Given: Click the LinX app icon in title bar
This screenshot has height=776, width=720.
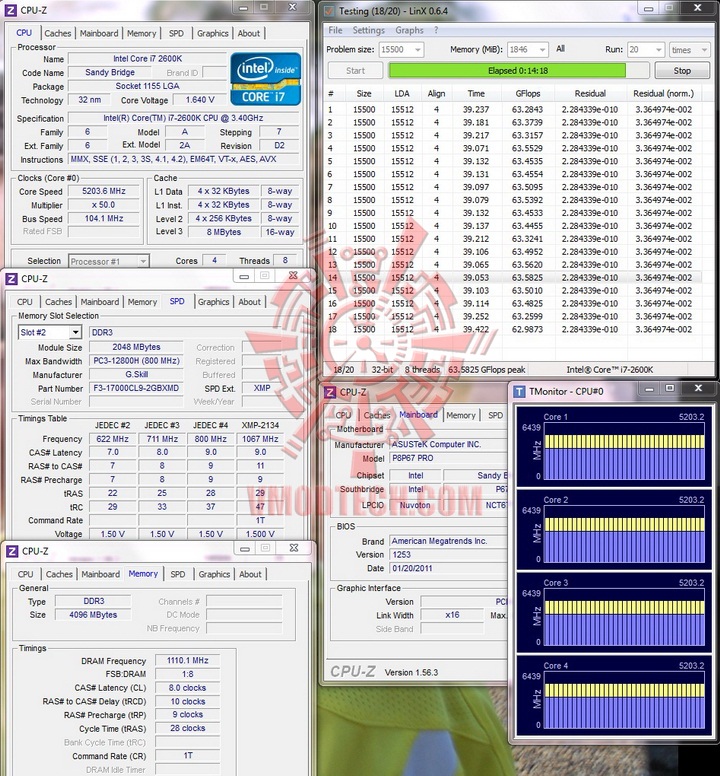Looking at the screenshot, I should tap(329, 10).
